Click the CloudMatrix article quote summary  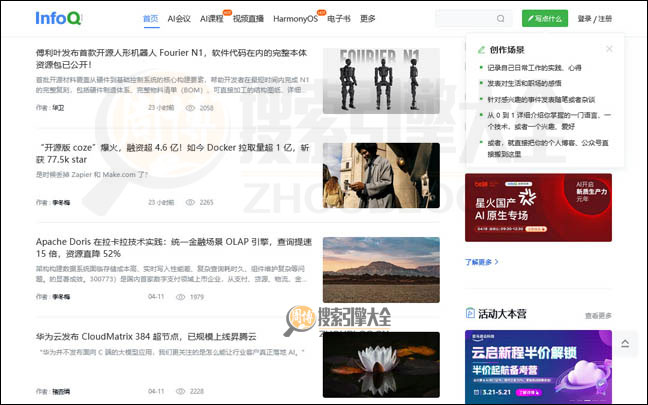(172, 352)
